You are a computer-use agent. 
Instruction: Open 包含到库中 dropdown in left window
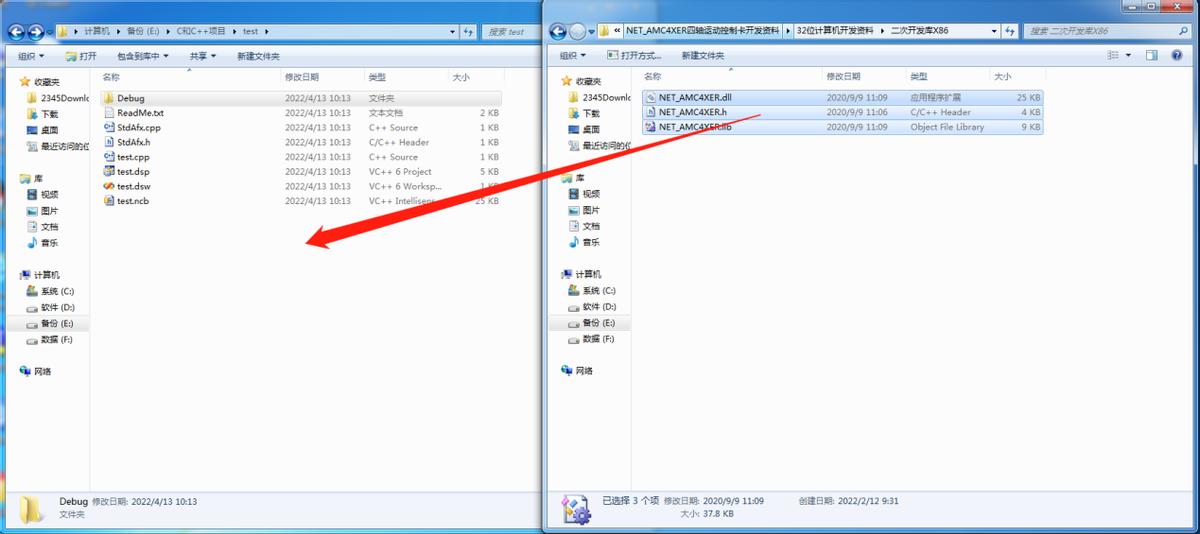(x=142, y=56)
